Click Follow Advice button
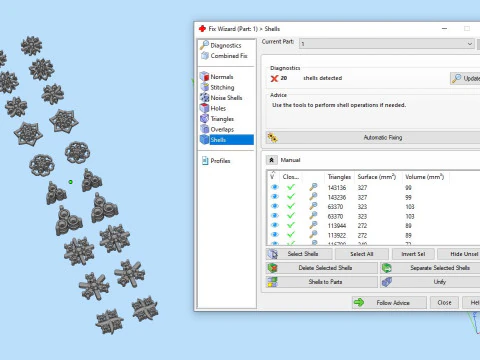The image size is (480, 360). pyautogui.click(x=389, y=303)
